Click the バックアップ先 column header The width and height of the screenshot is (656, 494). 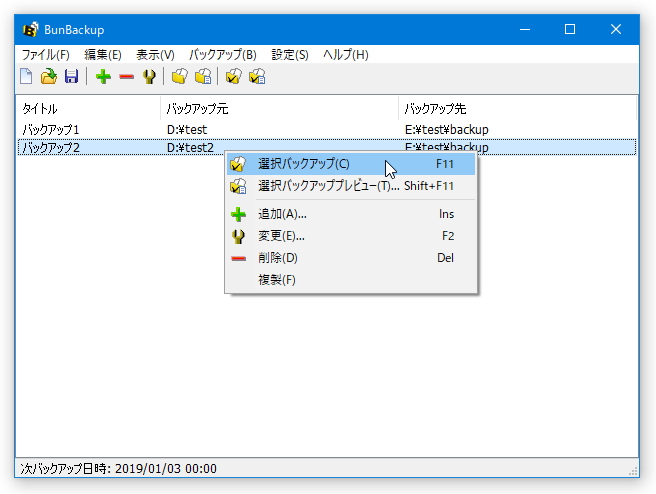coord(518,109)
